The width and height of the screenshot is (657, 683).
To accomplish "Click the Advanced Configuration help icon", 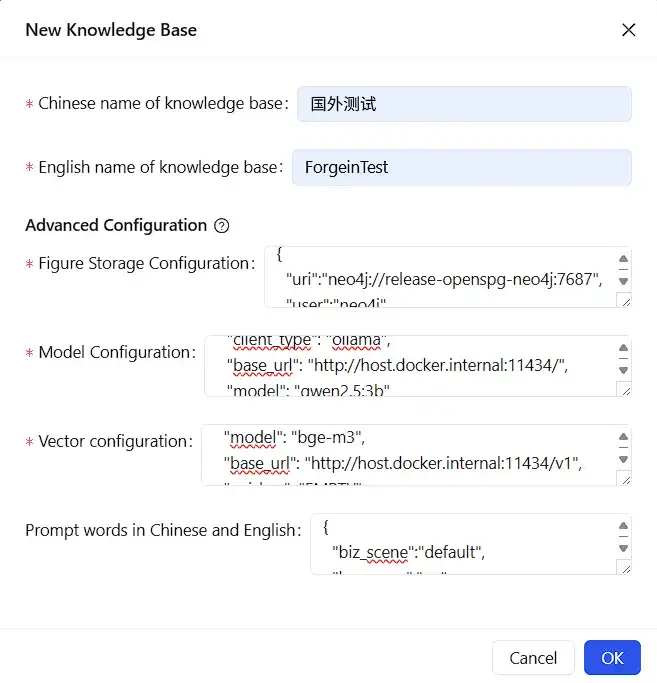I will tap(221, 226).
